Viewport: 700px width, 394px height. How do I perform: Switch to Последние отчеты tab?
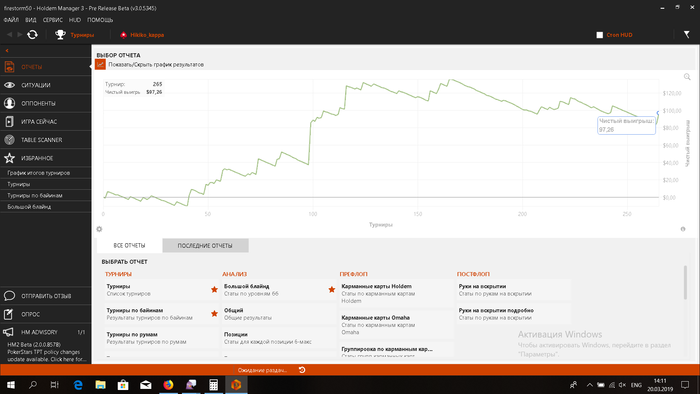click(205, 245)
